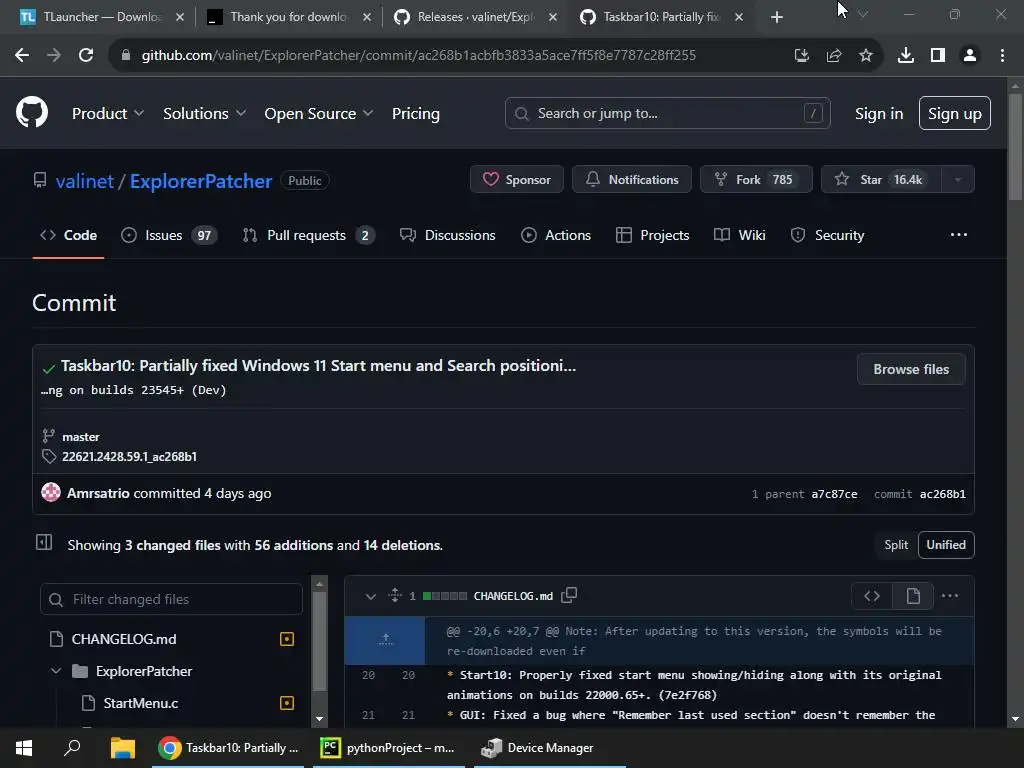Open Chrome three-dot menu
The height and width of the screenshot is (768, 1024).
(1002, 56)
